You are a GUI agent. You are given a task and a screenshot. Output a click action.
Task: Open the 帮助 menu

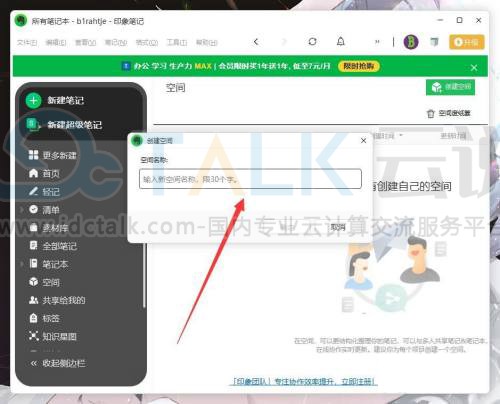(206, 42)
